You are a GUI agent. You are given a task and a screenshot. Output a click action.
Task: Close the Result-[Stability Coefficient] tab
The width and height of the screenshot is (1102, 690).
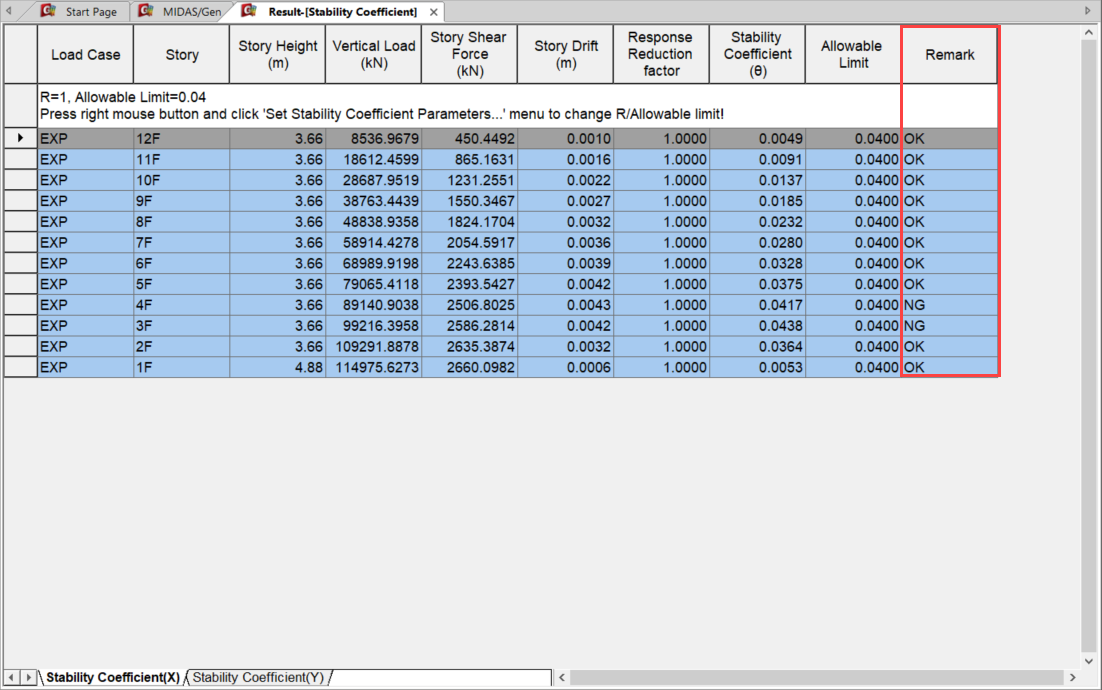pyautogui.click(x=433, y=12)
